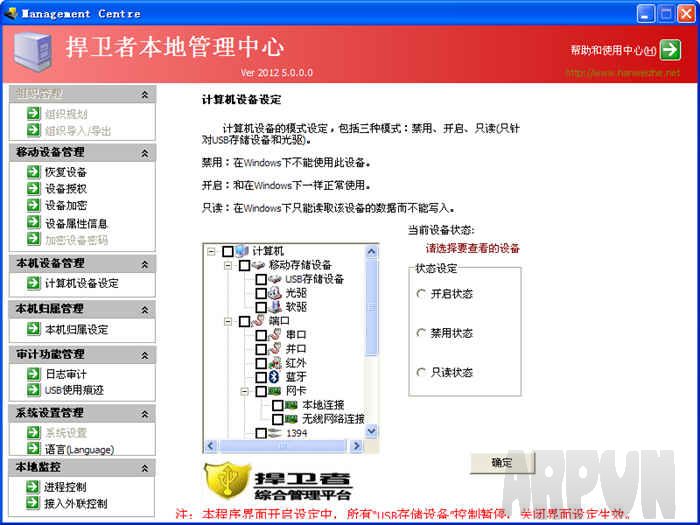Click the 光驱 optical drive icon in the tree

tap(275, 293)
